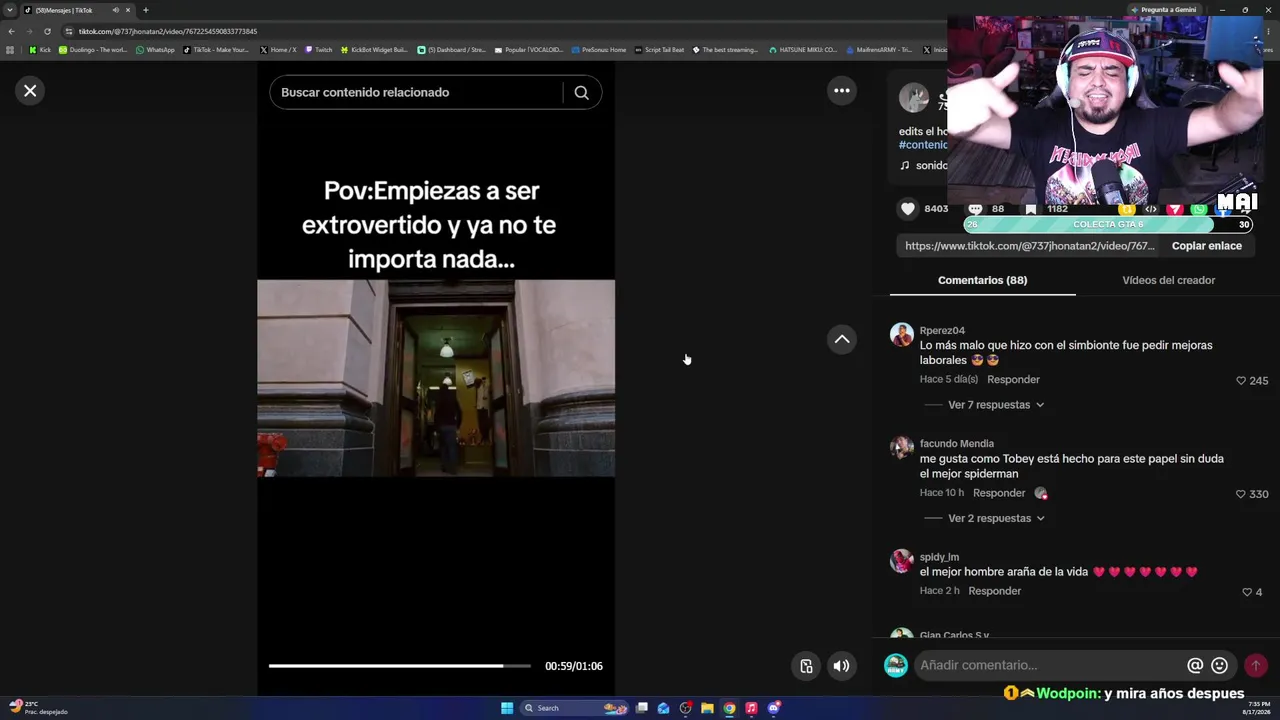
Task: Repost with the yellow repost icon
Action: [1127, 209]
